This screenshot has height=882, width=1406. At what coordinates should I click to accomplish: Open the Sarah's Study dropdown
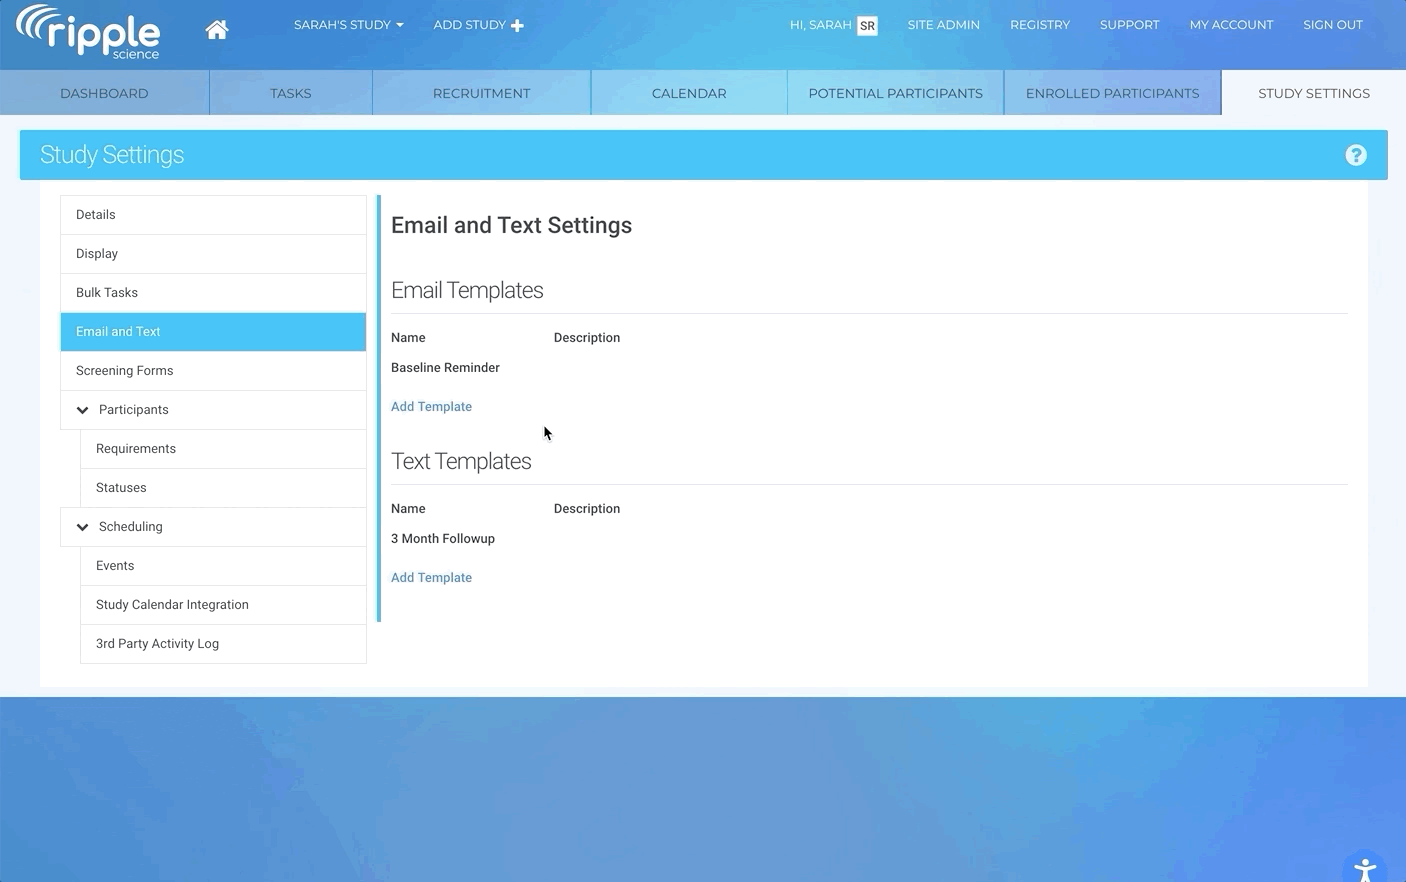click(348, 25)
